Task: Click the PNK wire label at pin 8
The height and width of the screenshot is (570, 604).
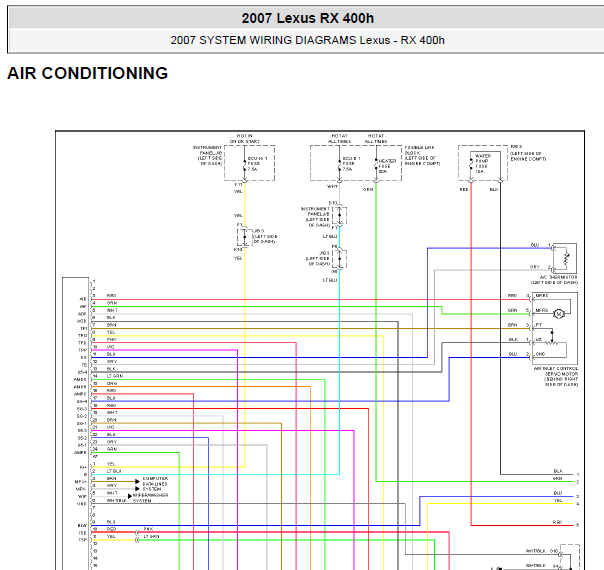Action: pyautogui.click(x=112, y=339)
